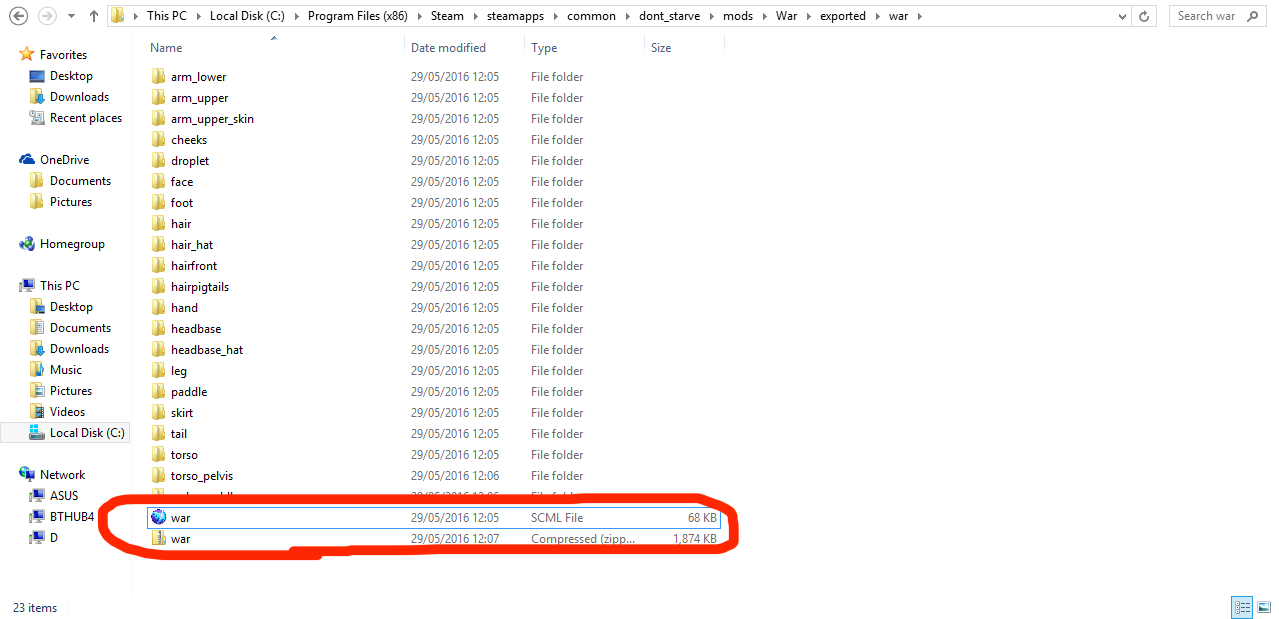Viewport: 1279px width, 619px height.
Task: Select Network in navigation pane
Action: [62, 475]
